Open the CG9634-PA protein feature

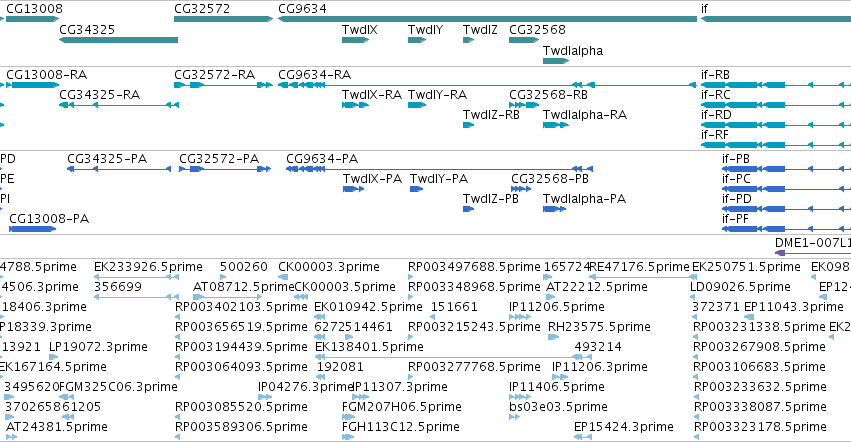[x=440, y=169]
